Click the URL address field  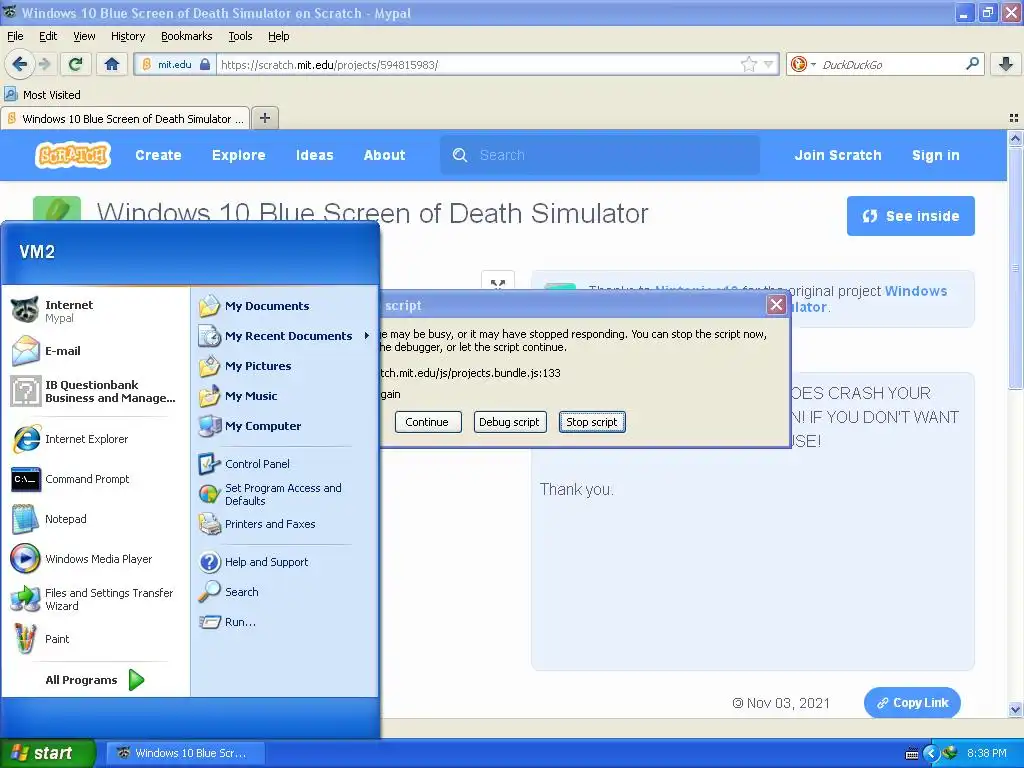point(477,64)
